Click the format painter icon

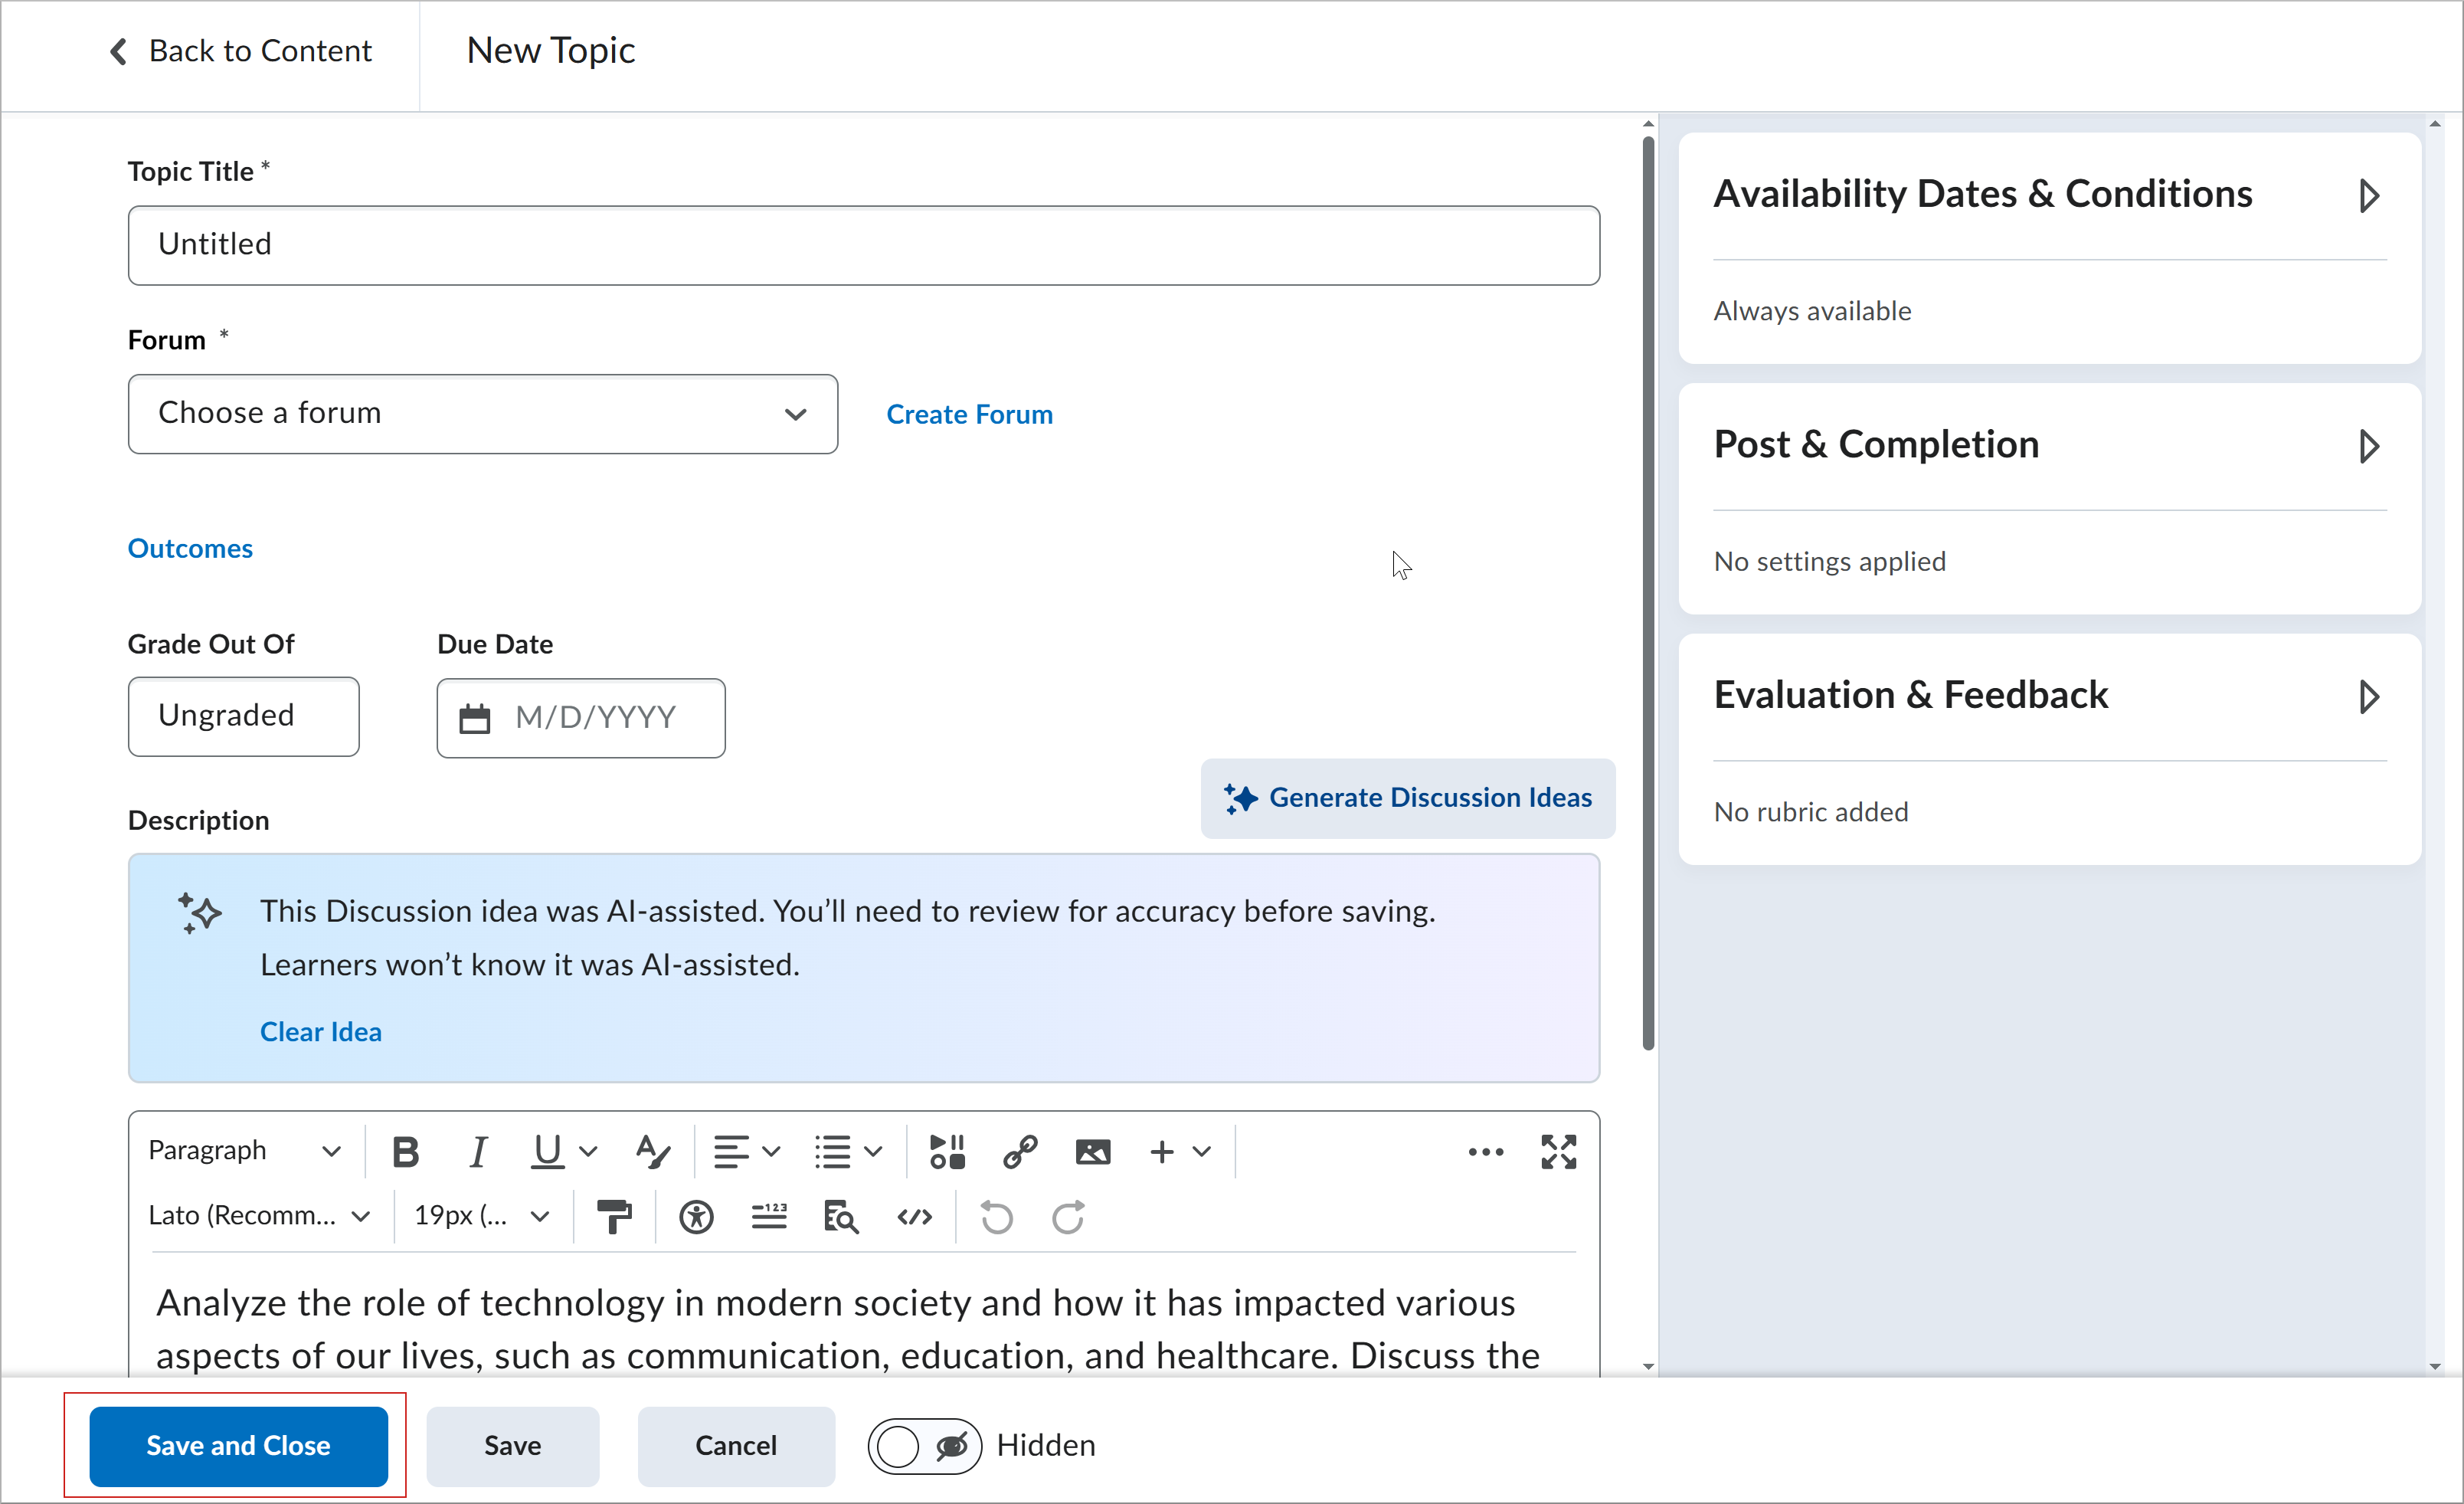click(614, 1217)
